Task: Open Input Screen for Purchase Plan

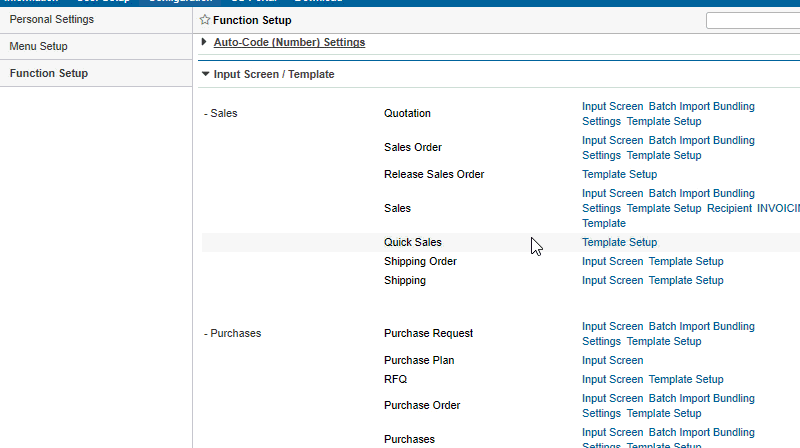Action: point(612,360)
